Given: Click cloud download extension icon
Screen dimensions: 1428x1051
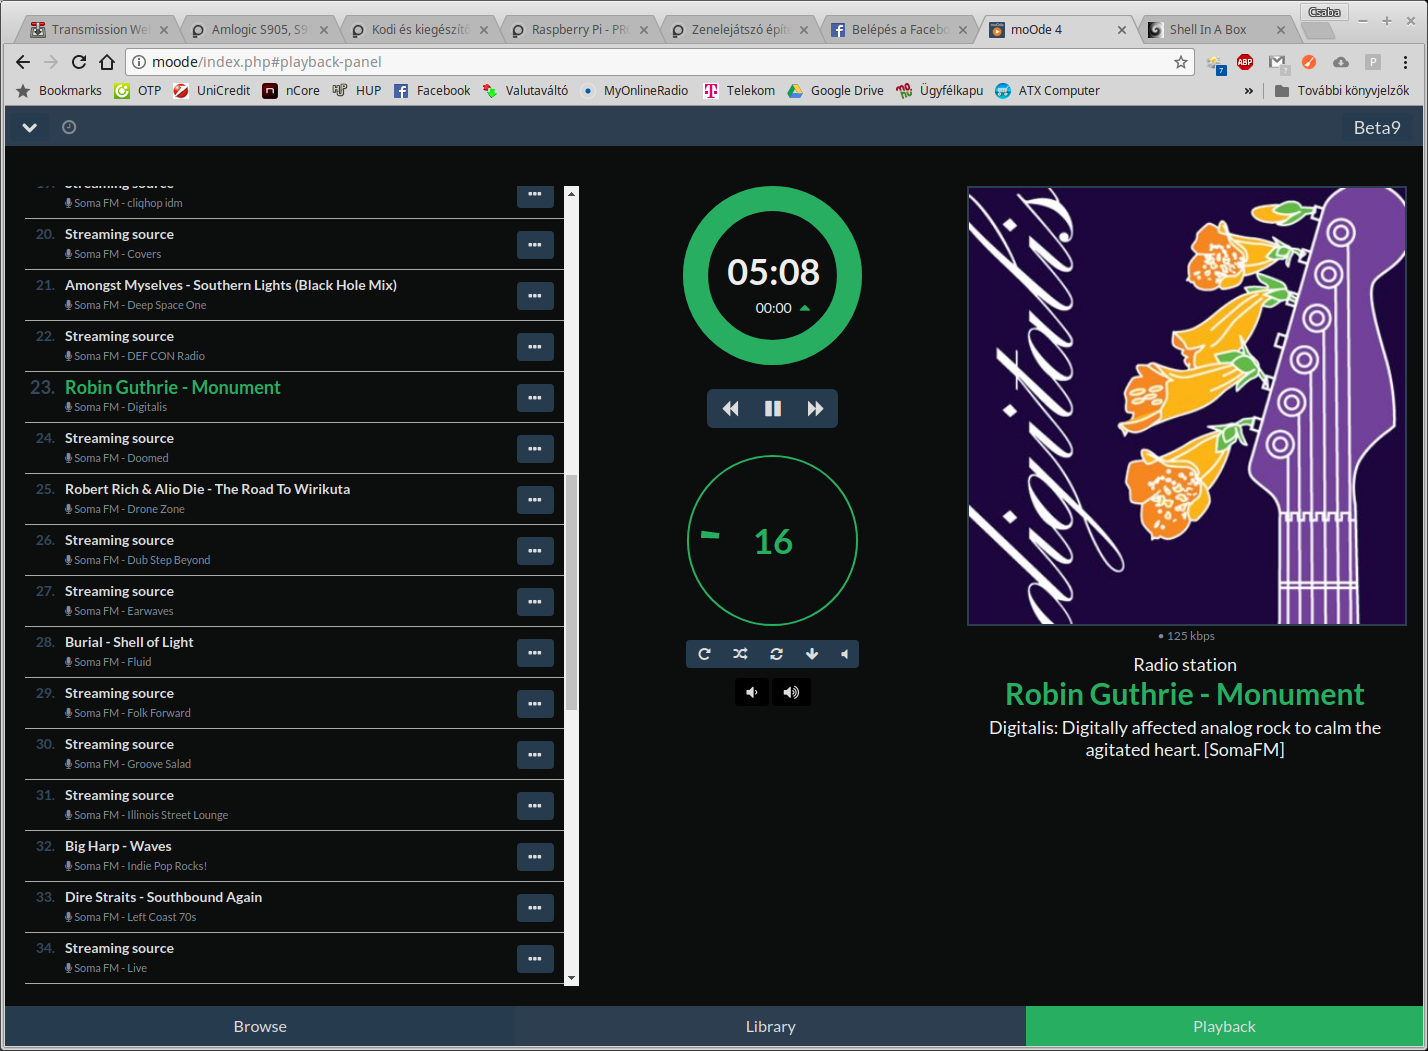Looking at the screenshot, I should (1341, 62).
